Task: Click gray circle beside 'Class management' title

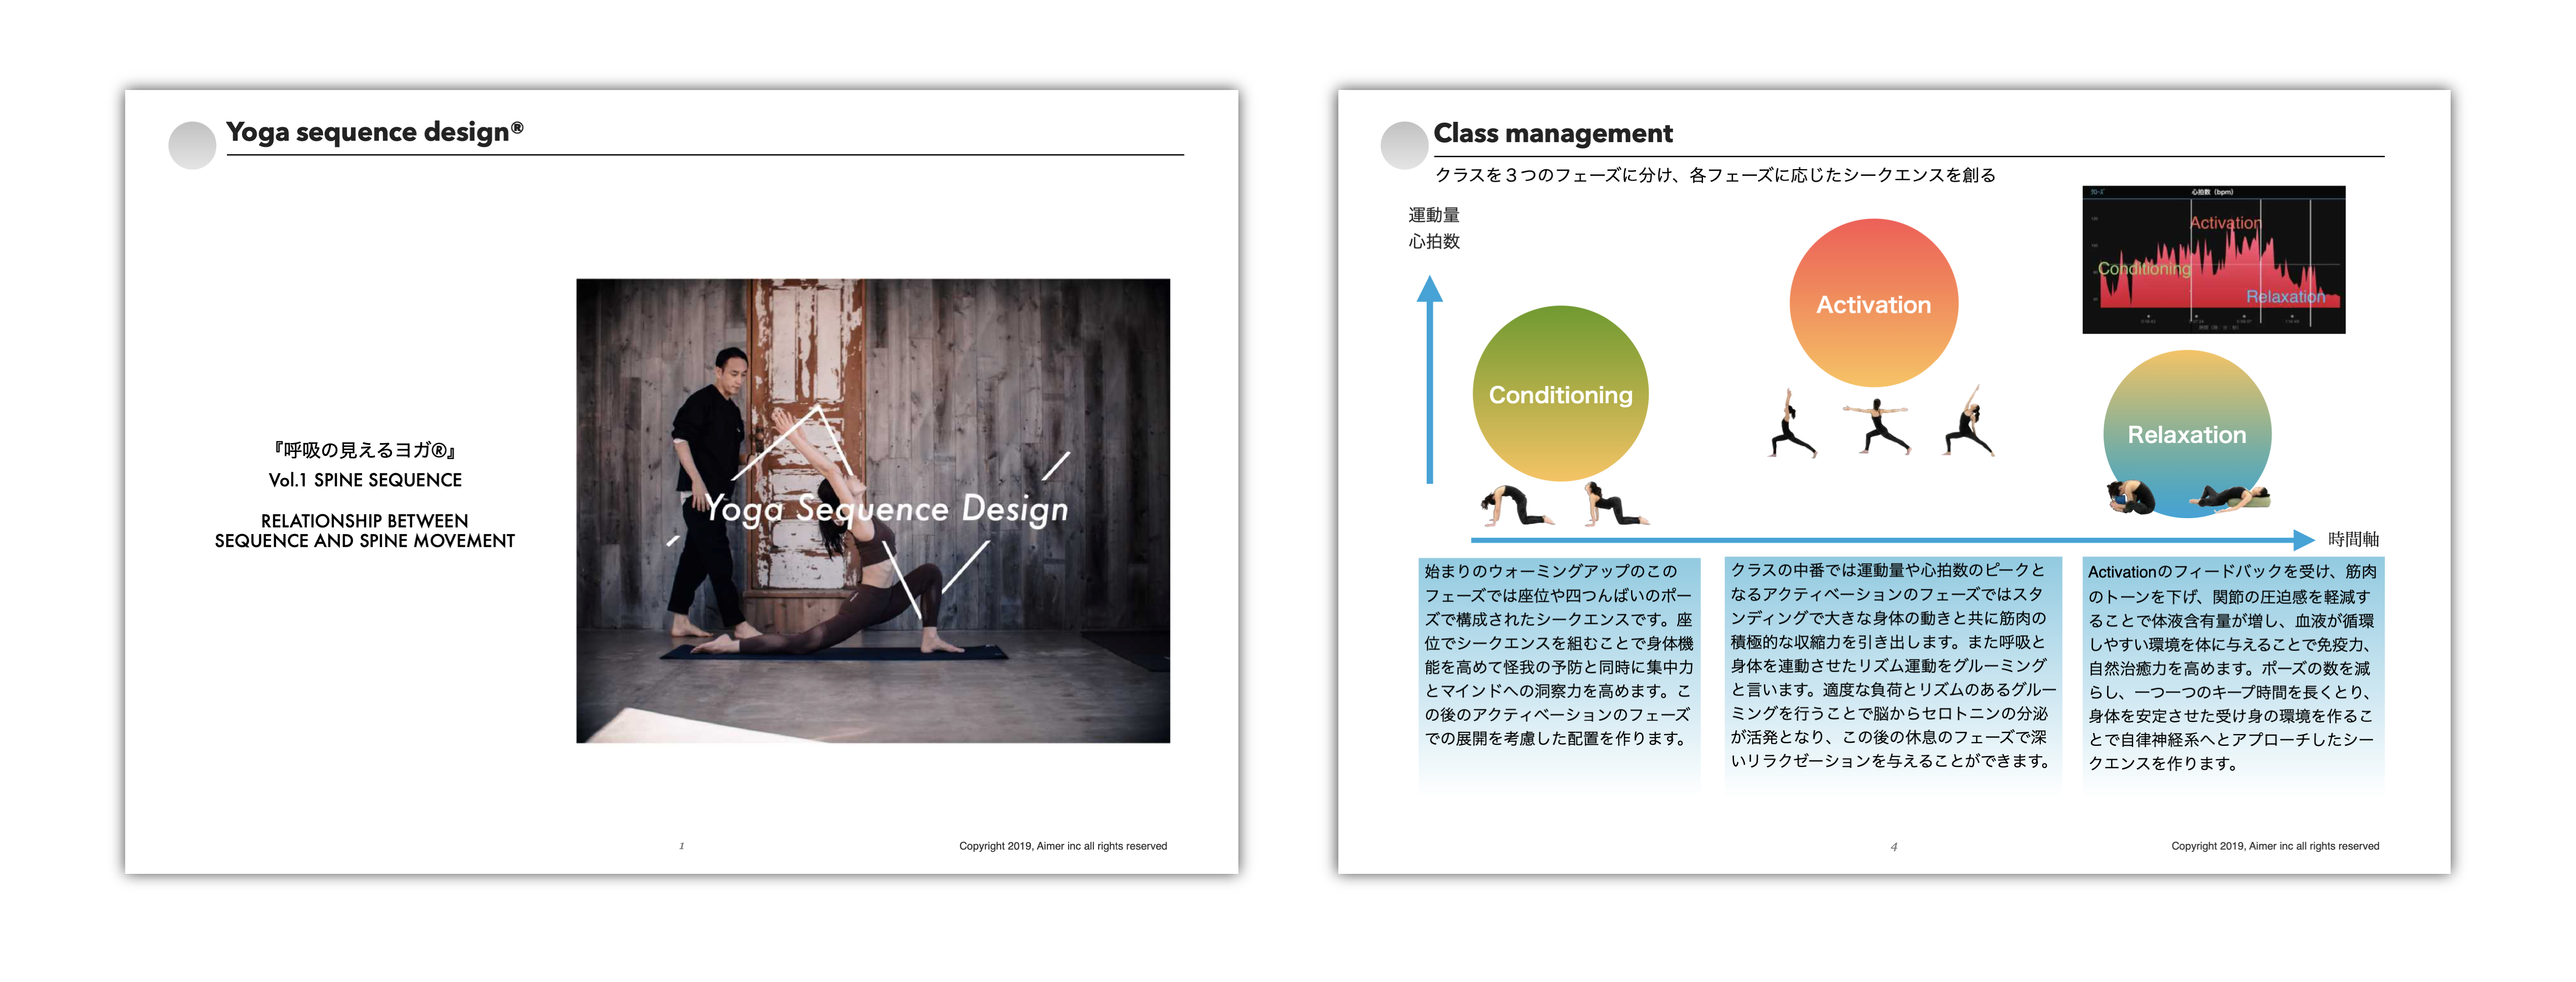Action: coord(1405,145)
